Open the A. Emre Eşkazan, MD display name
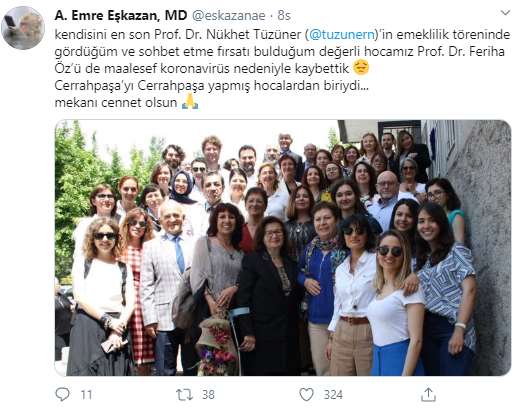Image resolution: width=521 pixels, height=412 pixels. point(121,15)
